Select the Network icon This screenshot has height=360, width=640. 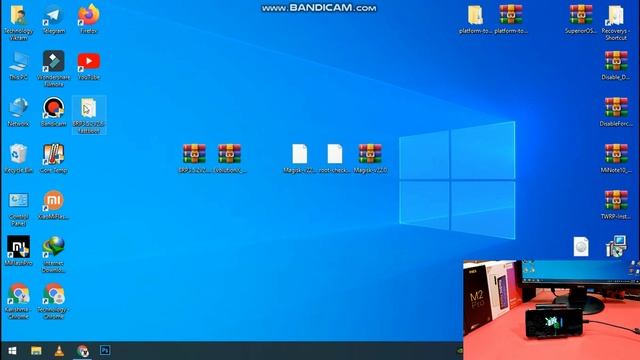(x=18, y=112)
